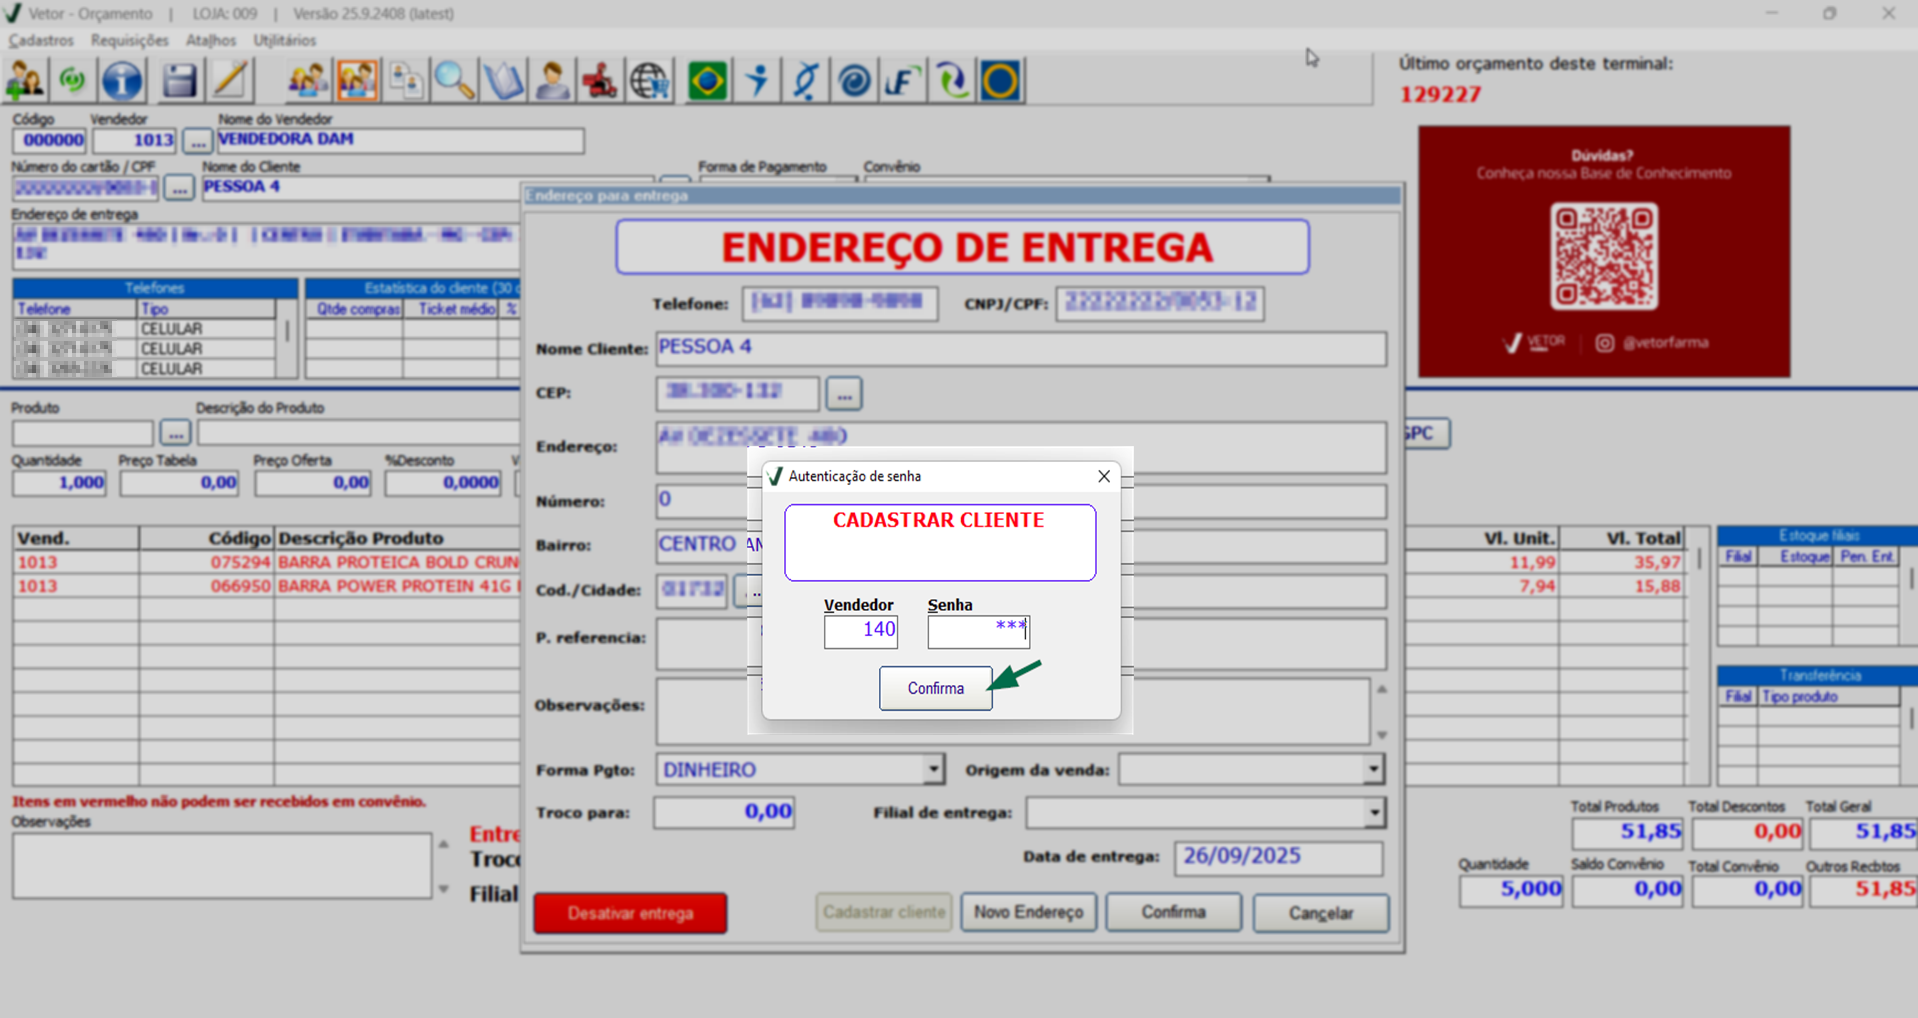The width and height of the screenshot is (1918, 1018).
Task: Click Confirma in the password dialog
Action: pos(935,688)
